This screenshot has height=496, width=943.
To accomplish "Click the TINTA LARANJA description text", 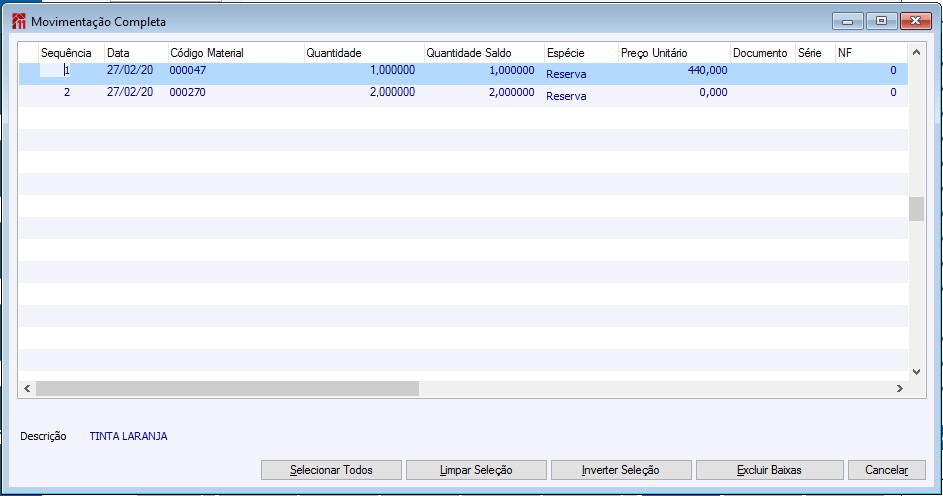I will pyautogui.click(x=128, y=436).
